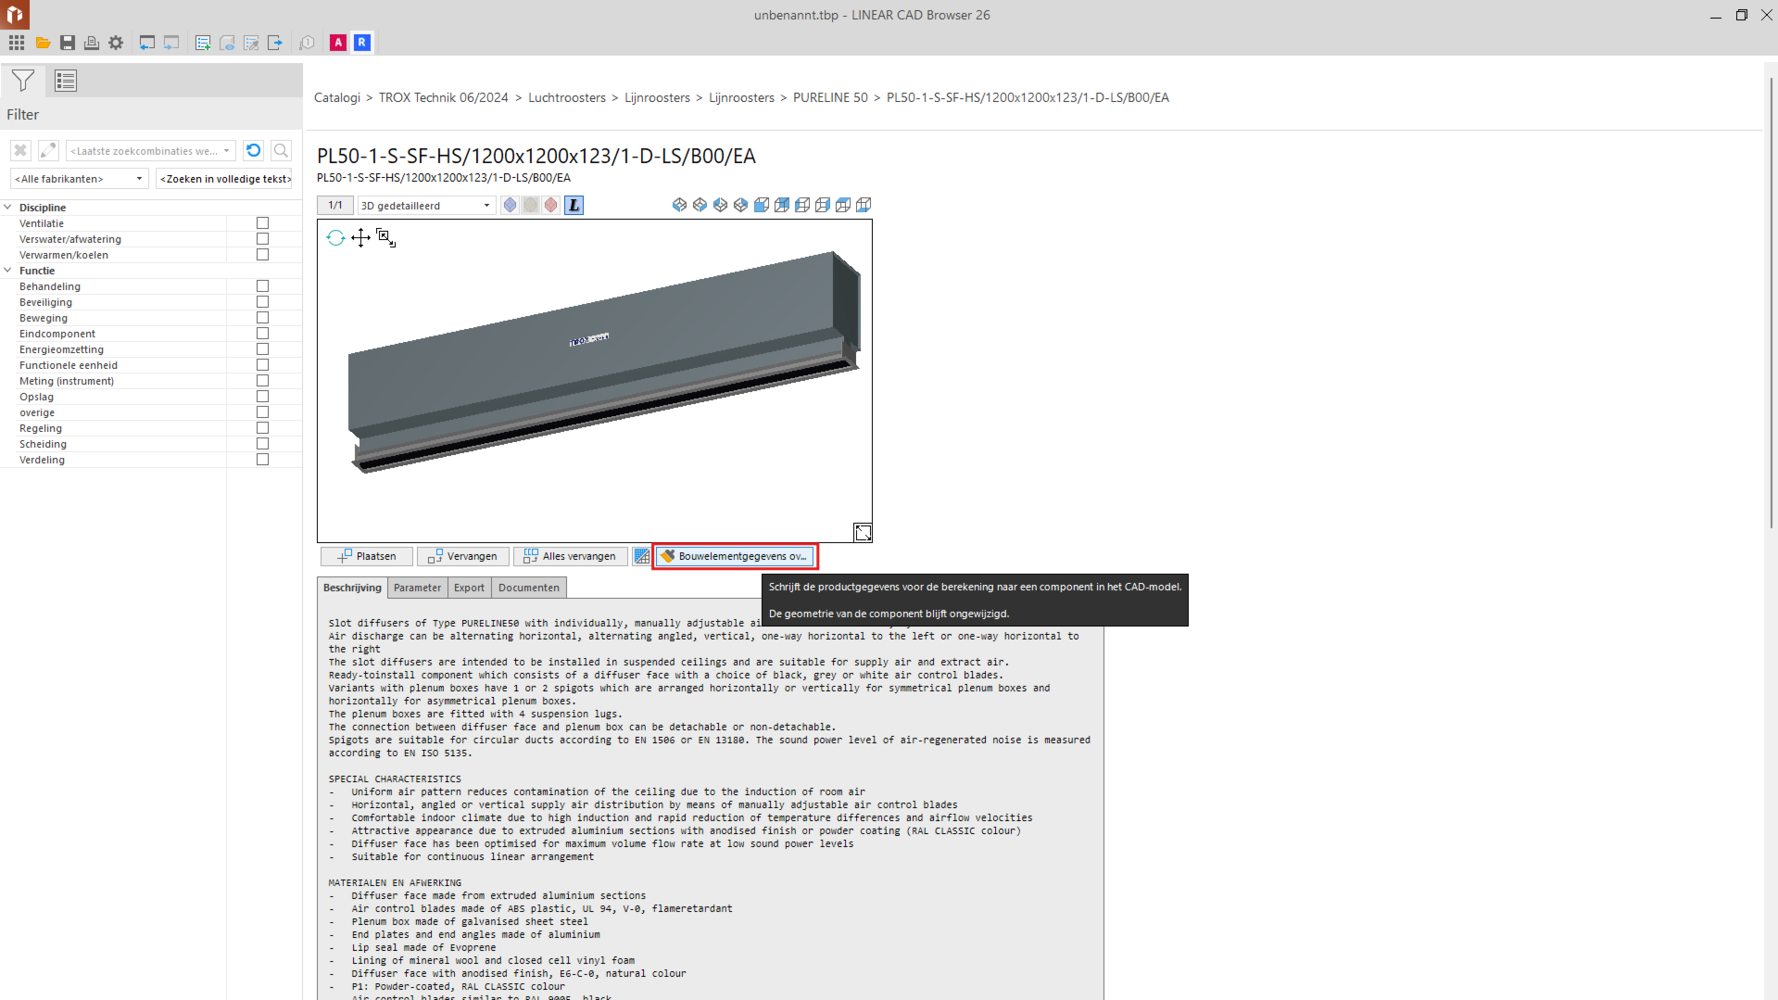This screenshot has width=1778, height=1000.
Task: Click the full text search field
Action: pyautogui.click(x=225, y=179)
